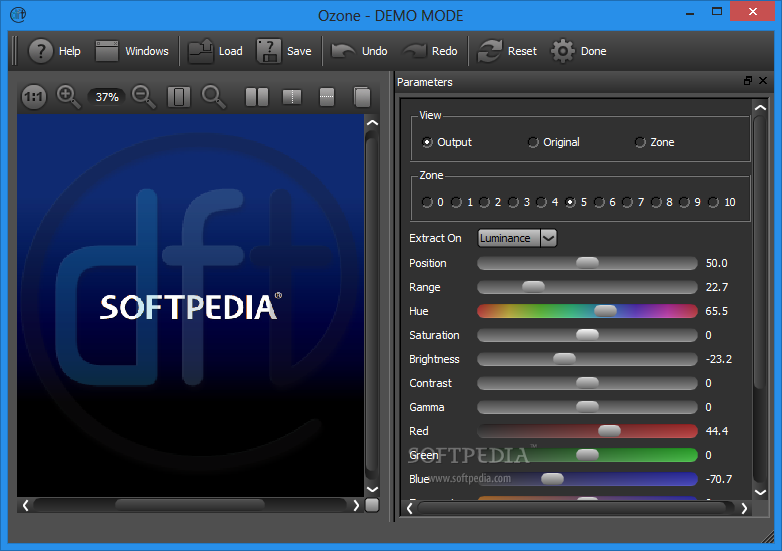Image resolution: width=782 pixels, height=551 pixels.
Task: Load a setup file
Action: click(215, 51)
